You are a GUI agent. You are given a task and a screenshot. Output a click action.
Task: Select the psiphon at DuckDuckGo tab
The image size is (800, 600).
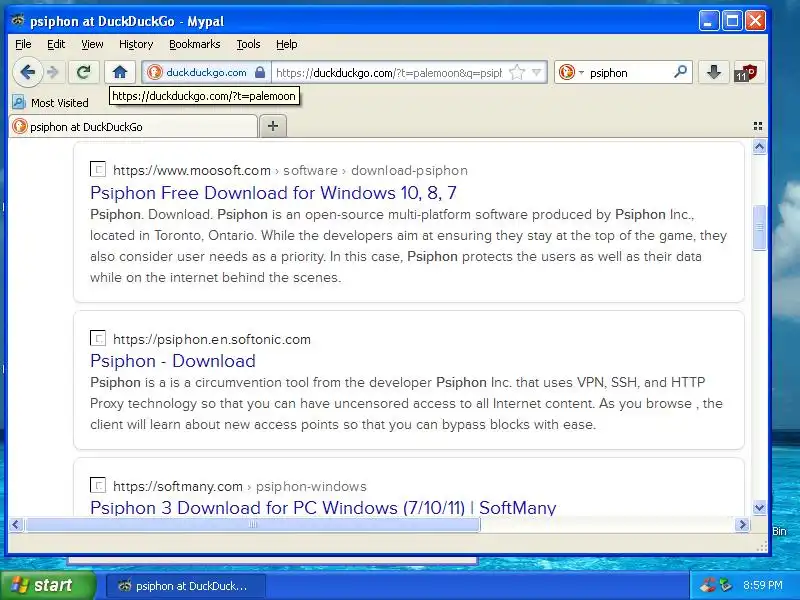(x=134, y=127)
